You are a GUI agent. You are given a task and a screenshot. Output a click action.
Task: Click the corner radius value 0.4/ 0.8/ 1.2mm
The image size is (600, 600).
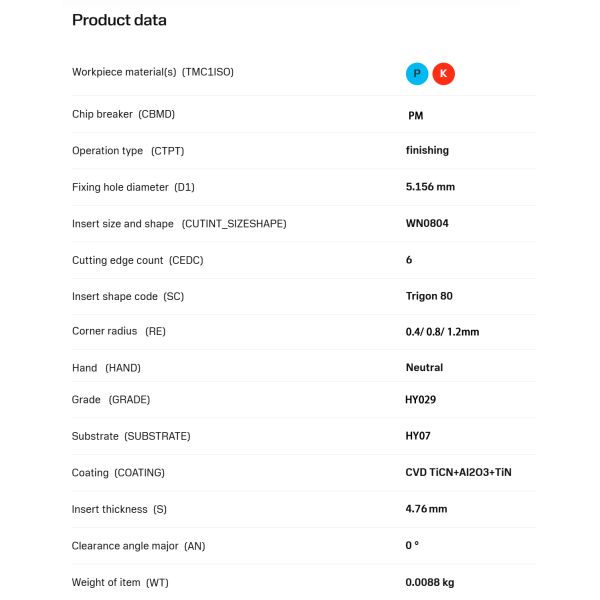point(442,332)
